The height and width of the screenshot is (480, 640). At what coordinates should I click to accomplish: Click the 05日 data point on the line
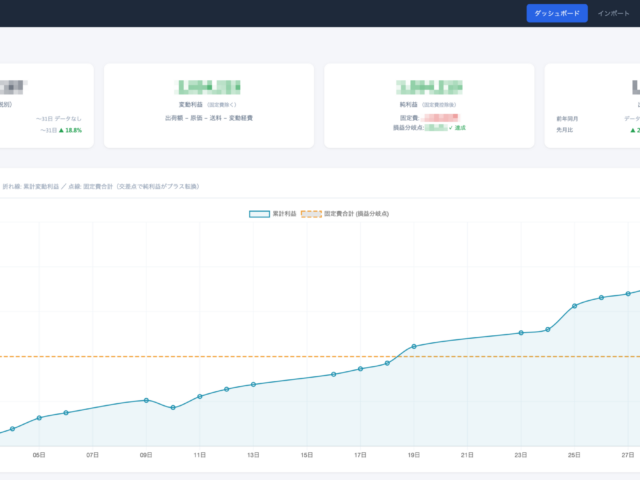pos(40,417)
